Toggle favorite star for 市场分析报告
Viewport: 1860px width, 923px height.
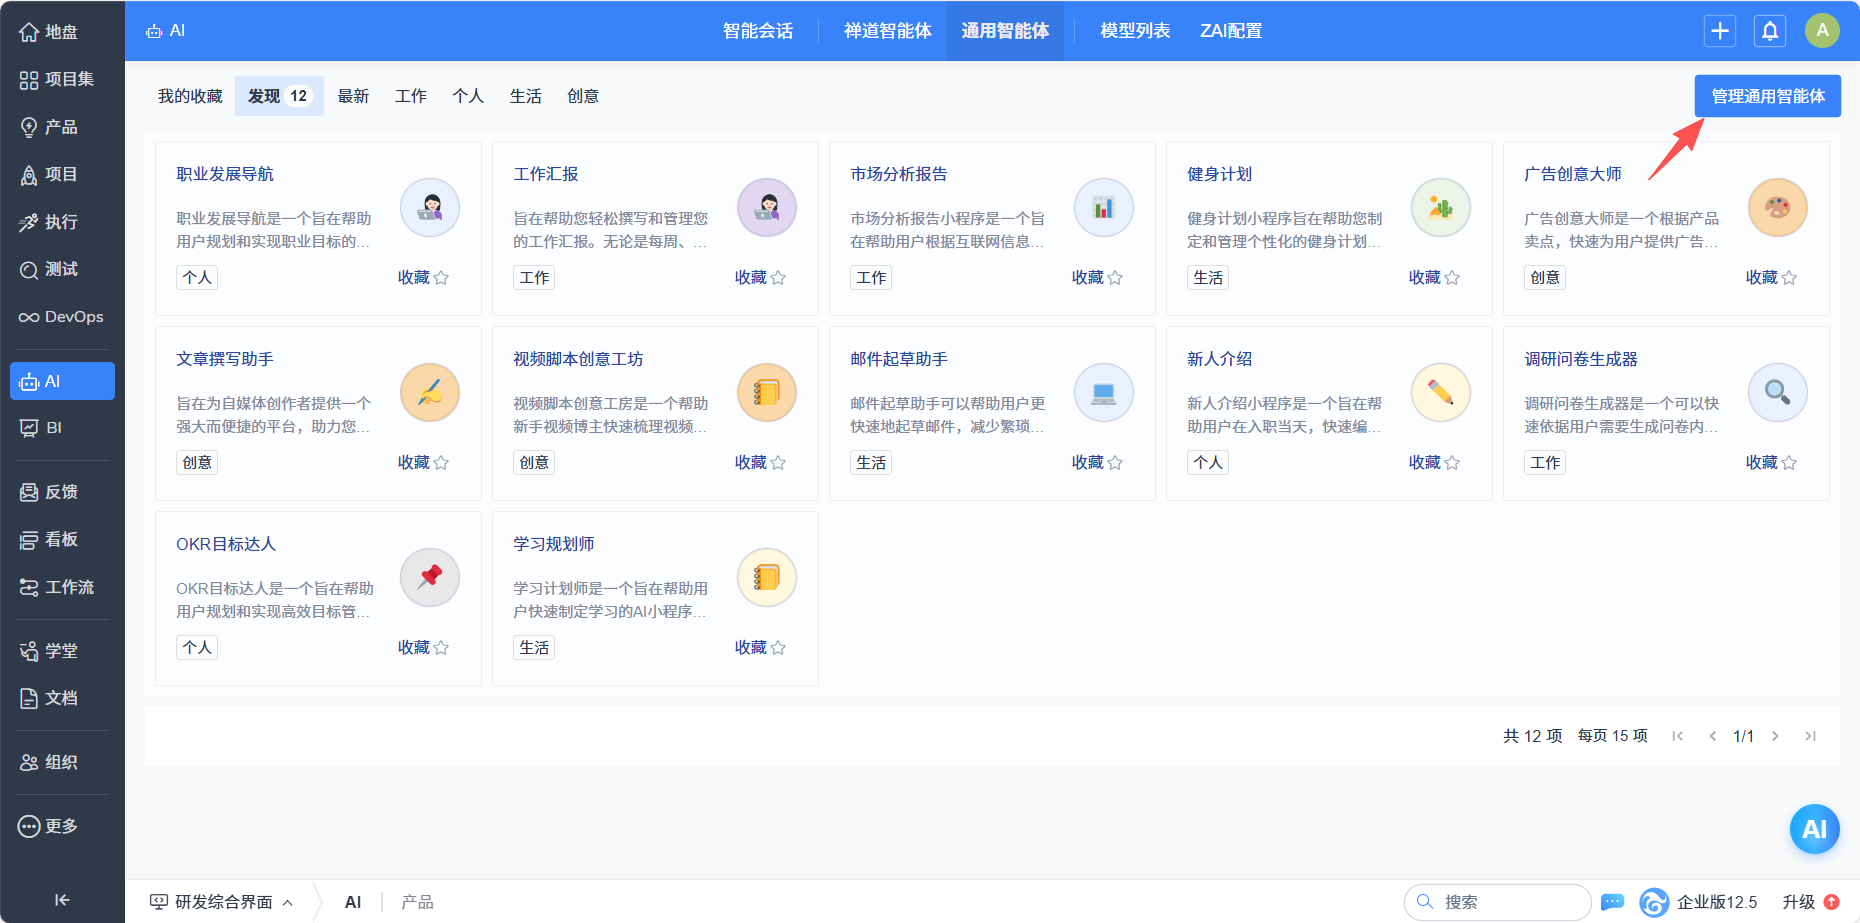(1098, 278)
